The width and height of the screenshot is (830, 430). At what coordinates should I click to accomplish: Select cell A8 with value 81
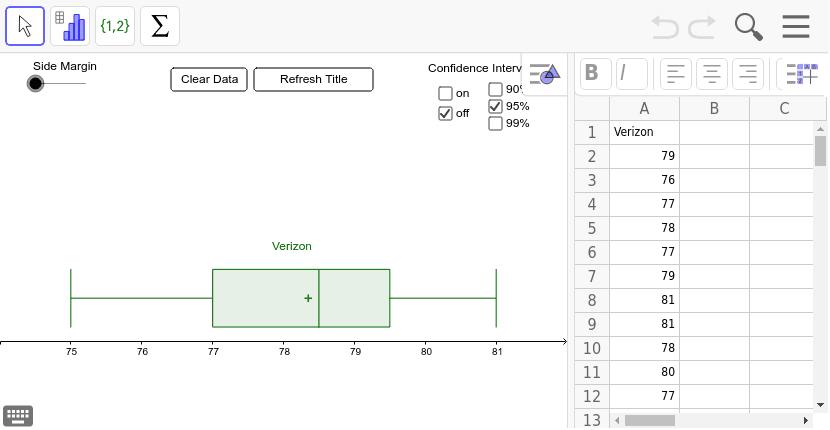[x=644, y=300]
